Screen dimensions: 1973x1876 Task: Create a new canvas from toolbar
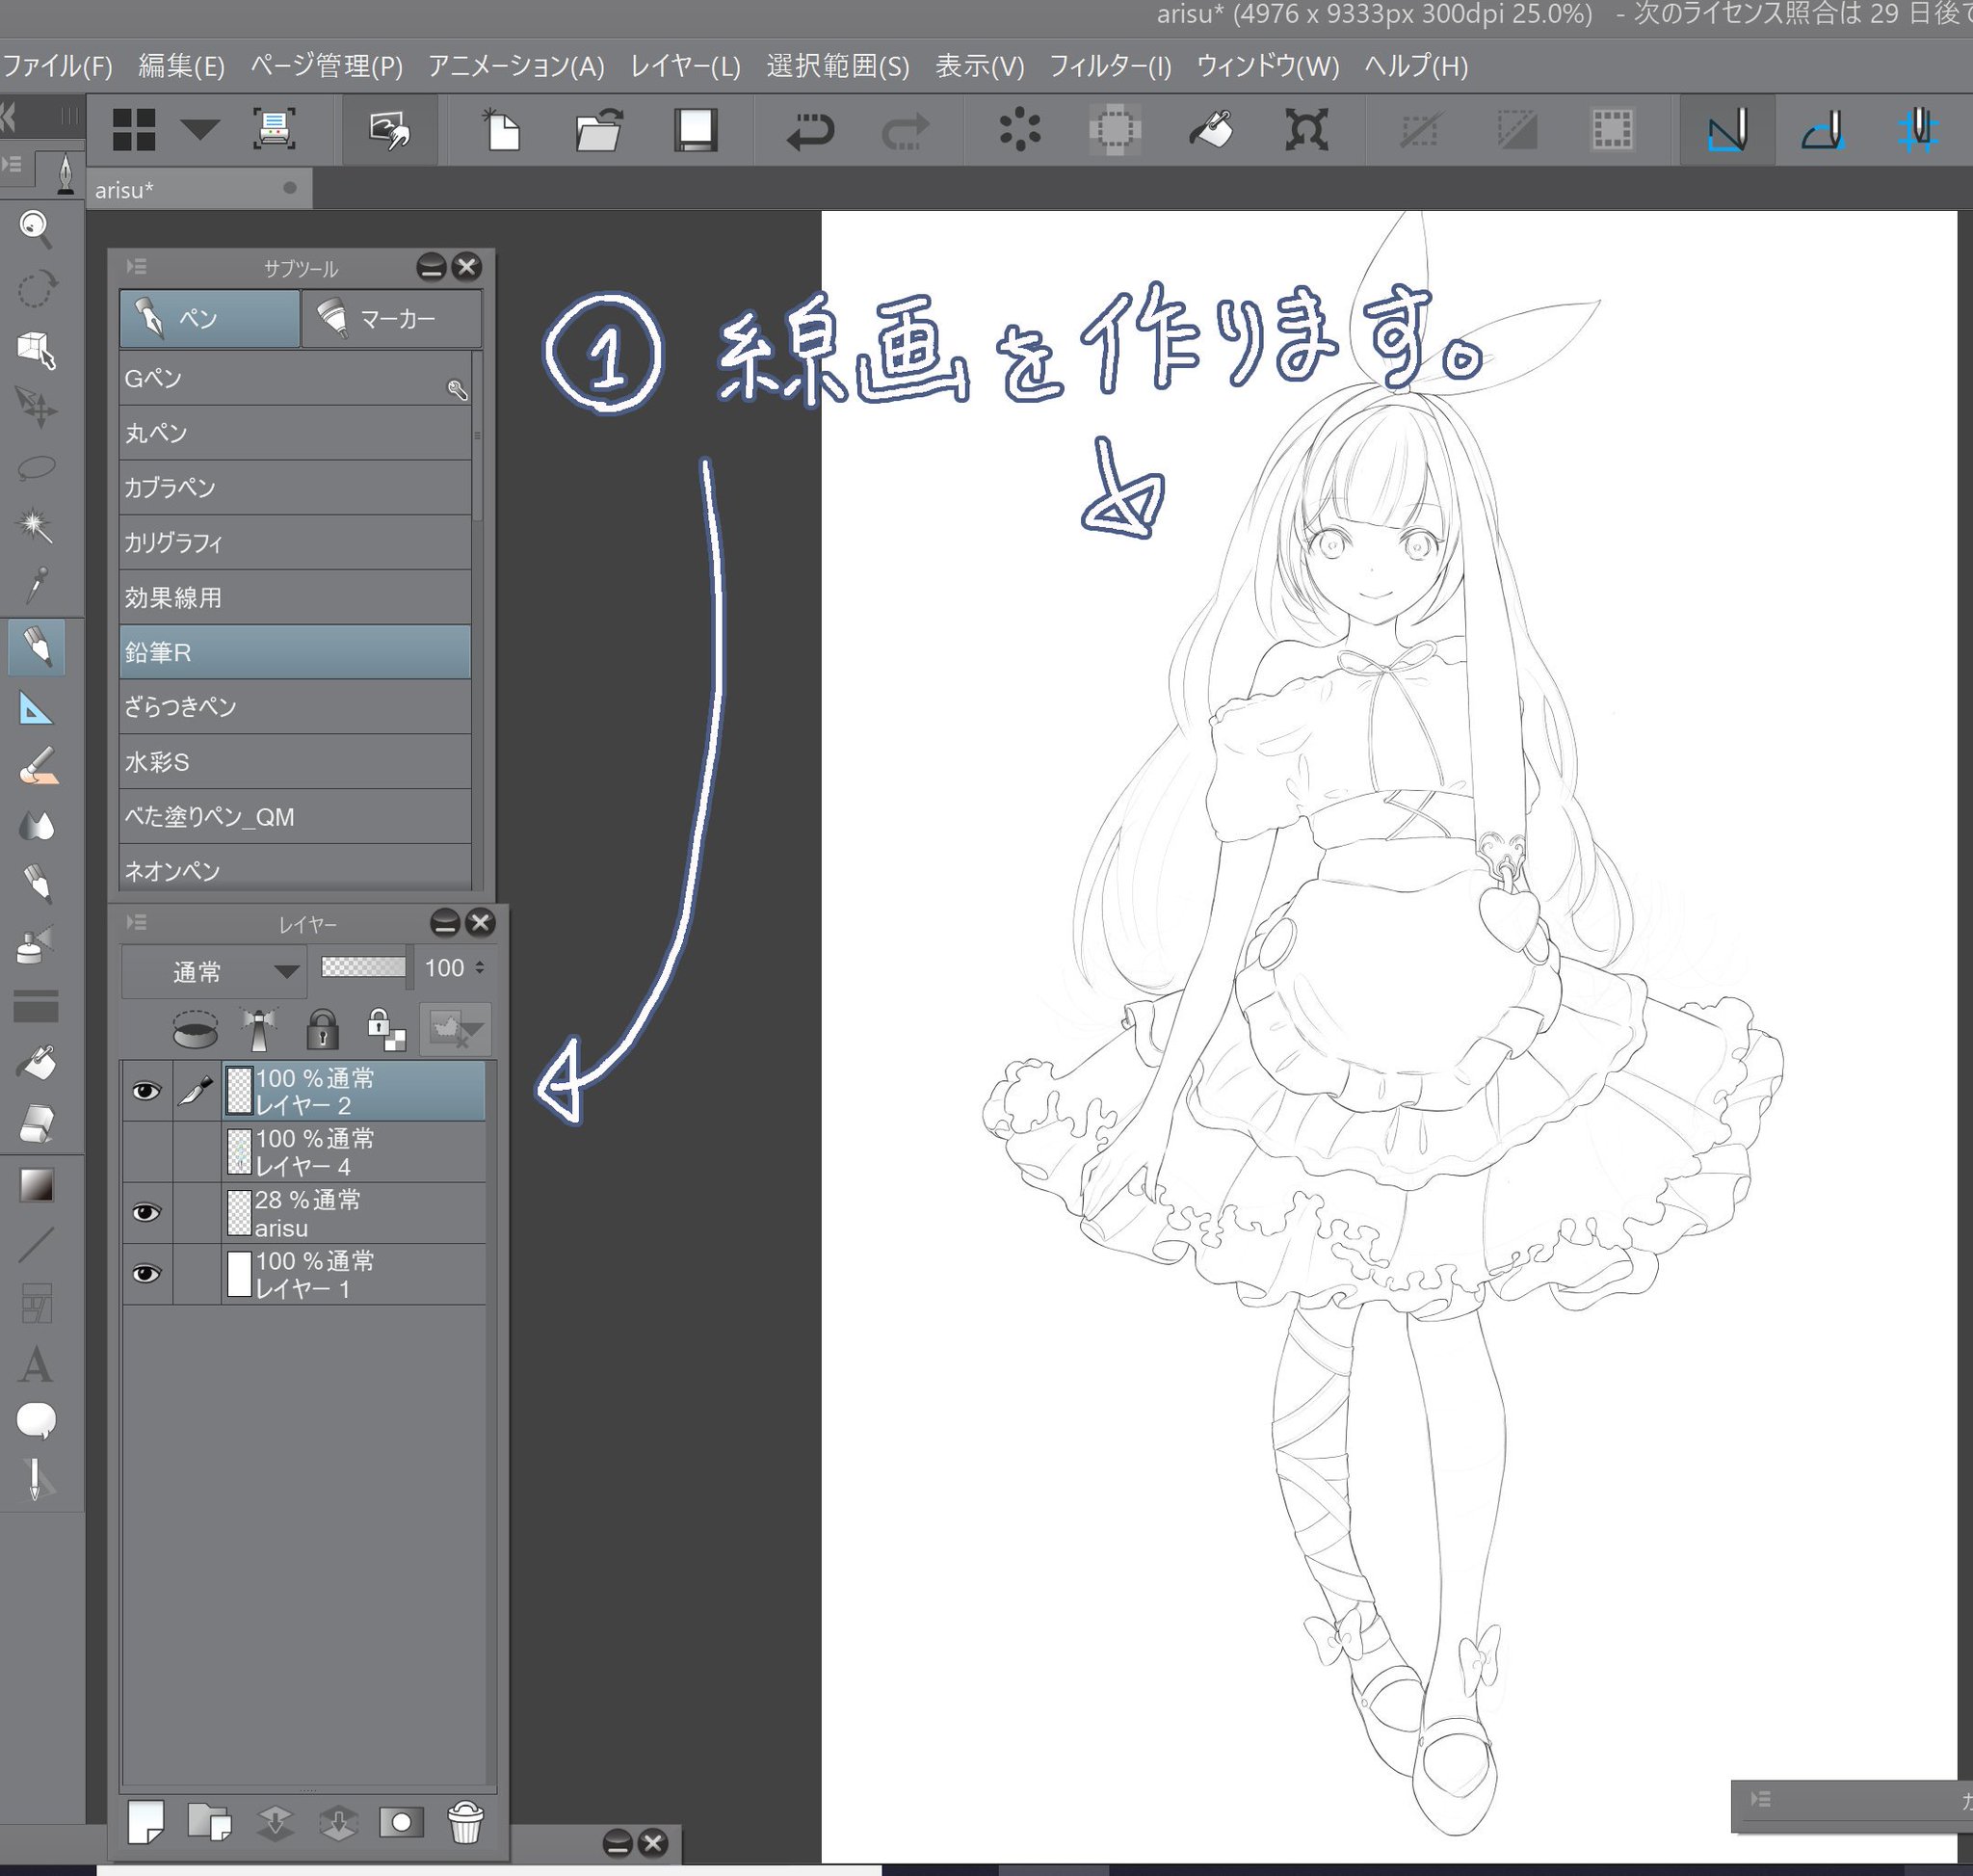(x=502, y=130)
